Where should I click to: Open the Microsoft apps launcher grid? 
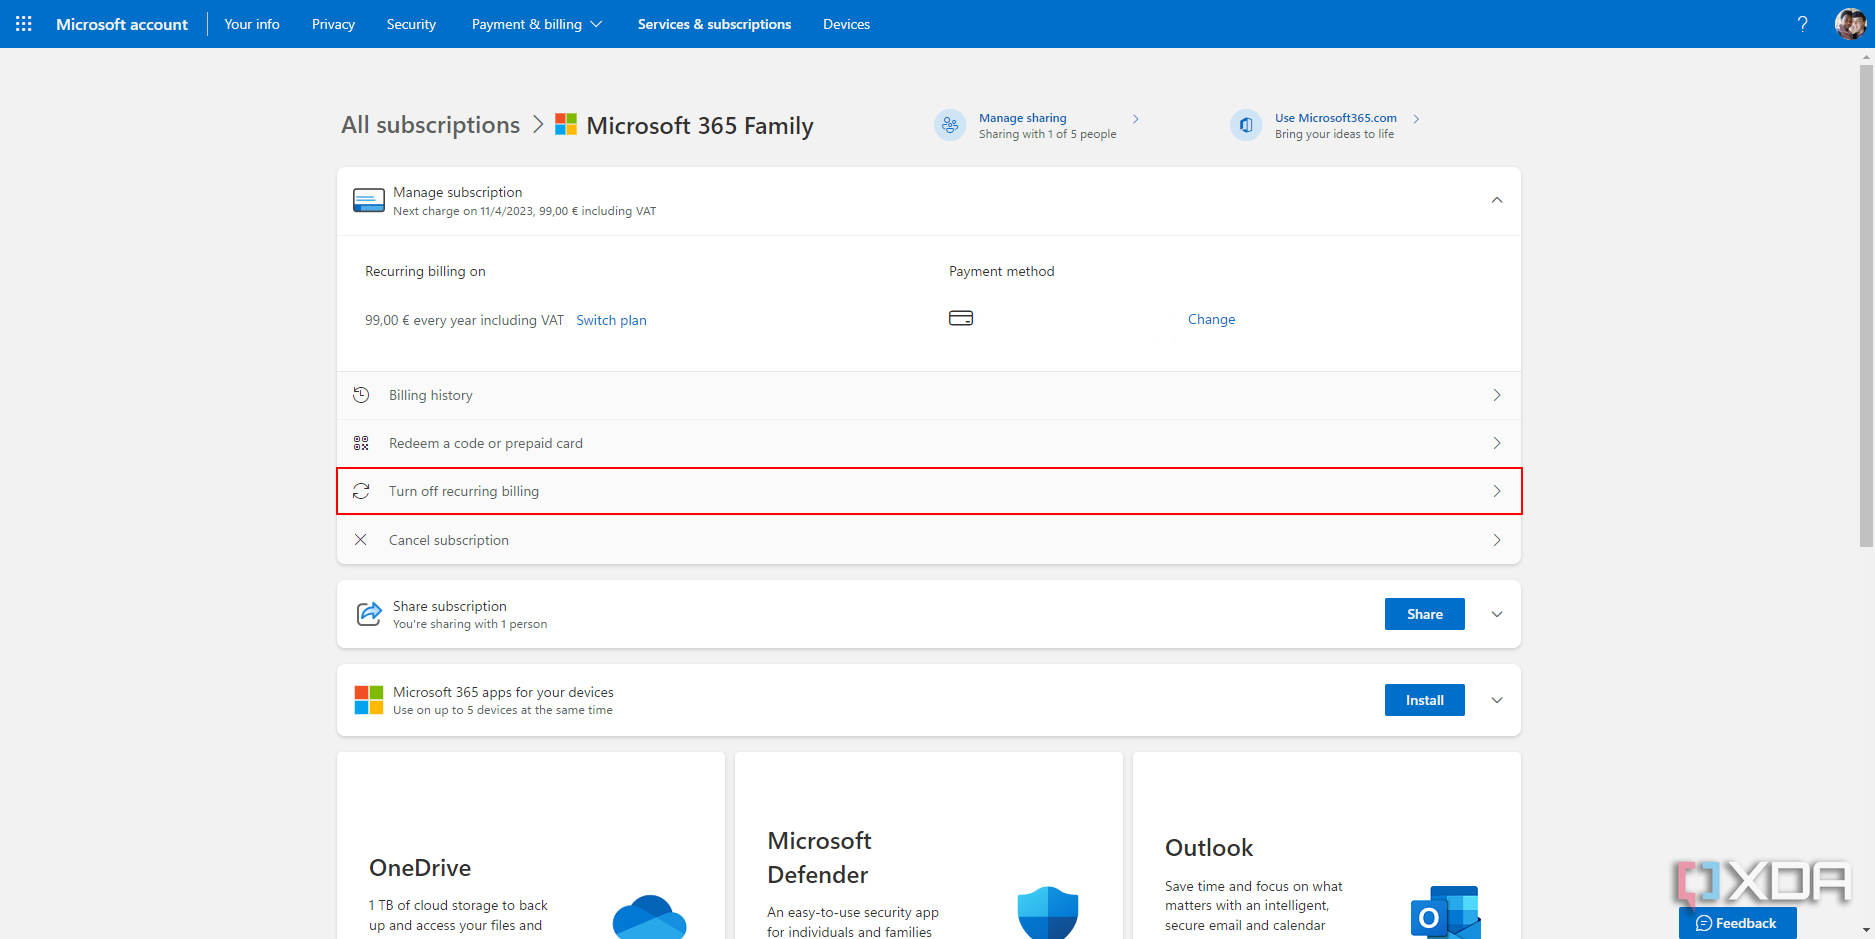(24, 24)
